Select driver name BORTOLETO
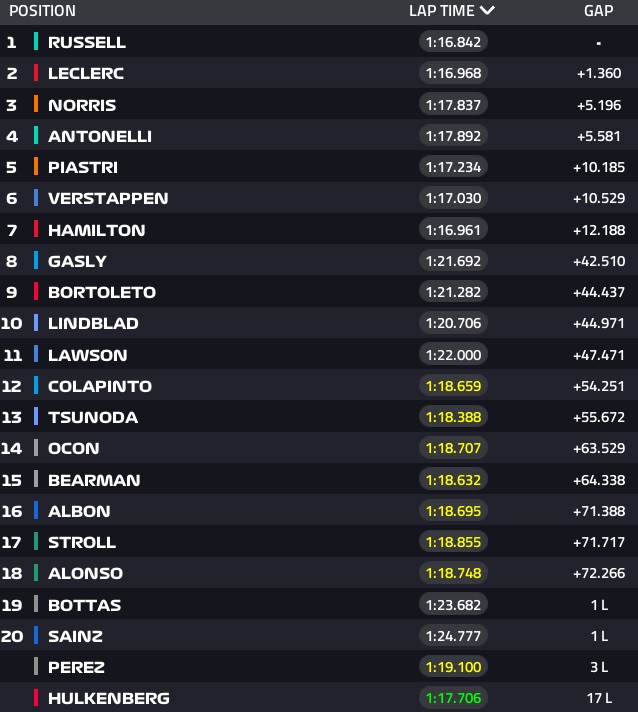Image resolution: width=638 pixels, height=712 pixels. click(102, 292)
